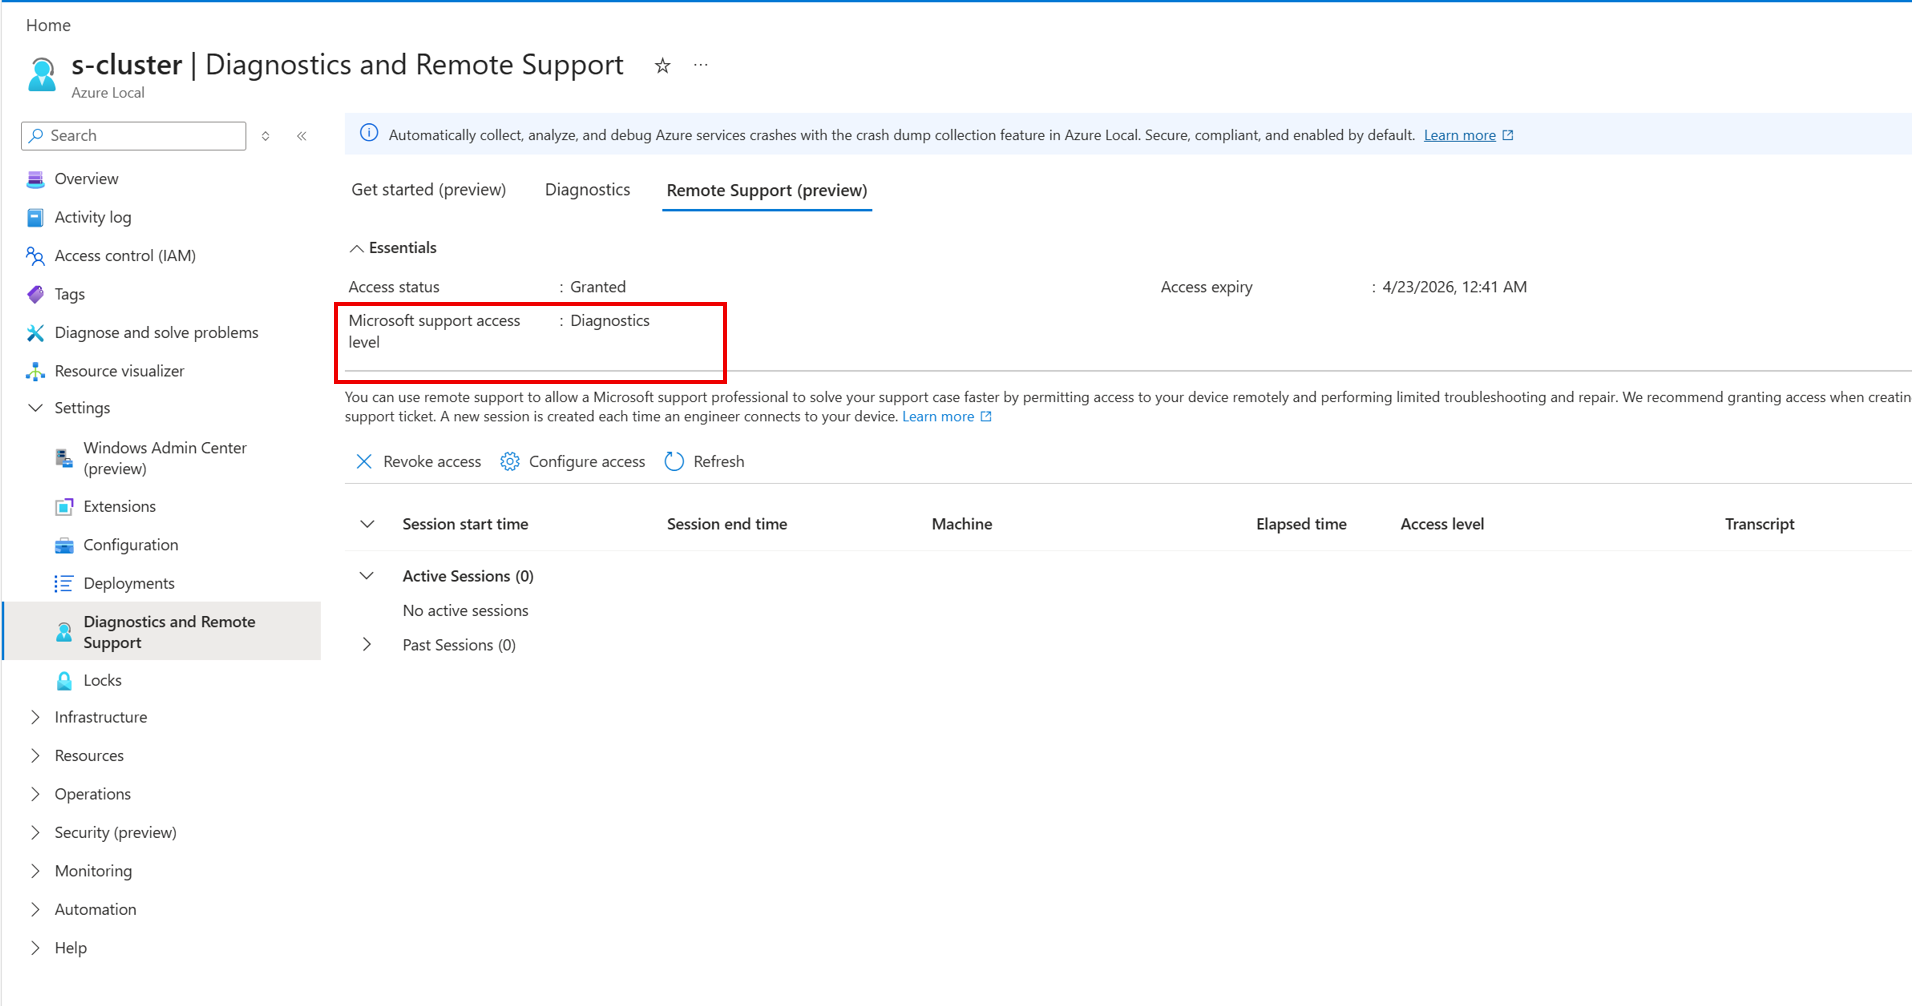Collapse the Active Sessions (0) group

[367, 576]
